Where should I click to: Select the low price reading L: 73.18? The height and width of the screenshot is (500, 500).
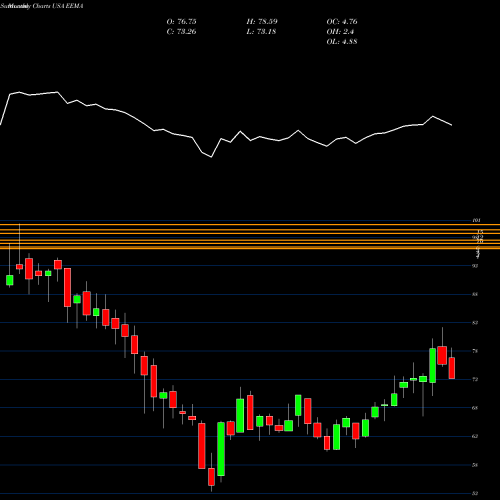pos(262,32)
